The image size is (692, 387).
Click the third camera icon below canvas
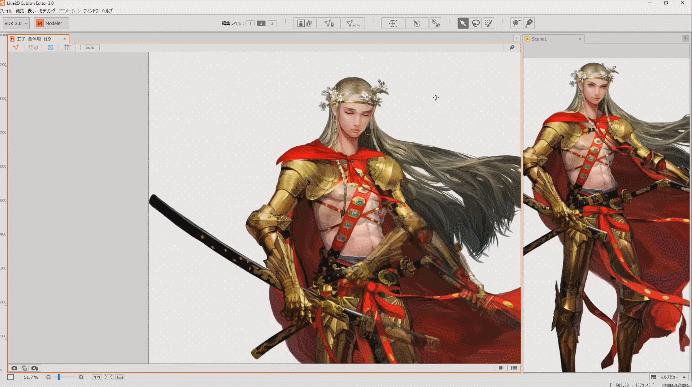click(x=35, y=368)
